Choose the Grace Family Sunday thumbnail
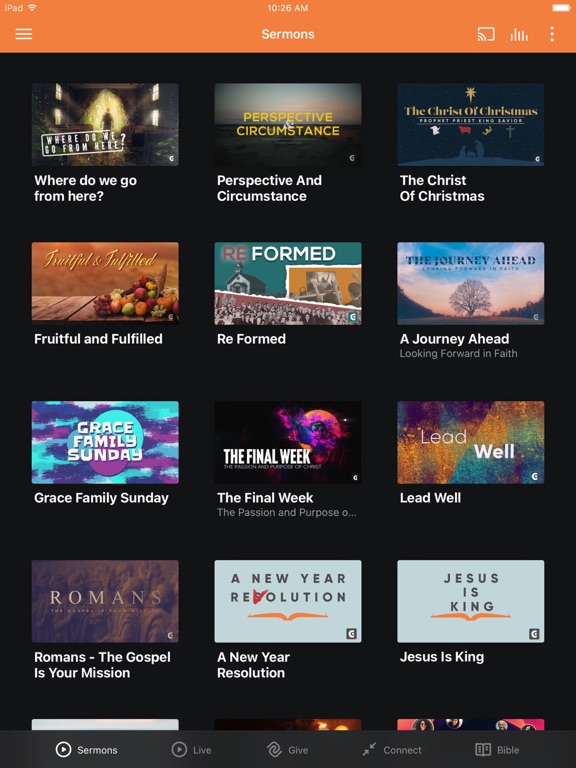This screenshot has width=576, height=768. (105, 442)
